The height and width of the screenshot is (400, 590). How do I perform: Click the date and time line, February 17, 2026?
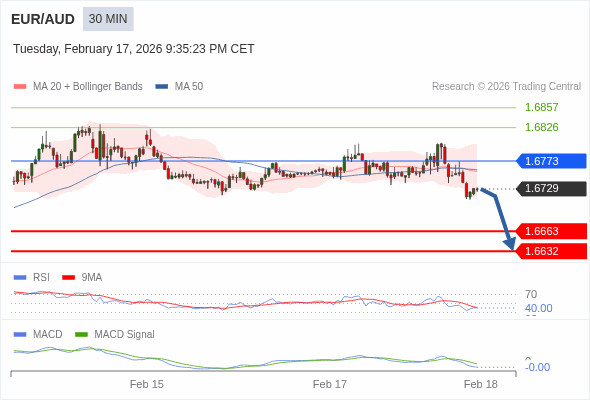(x=134, y=49)
